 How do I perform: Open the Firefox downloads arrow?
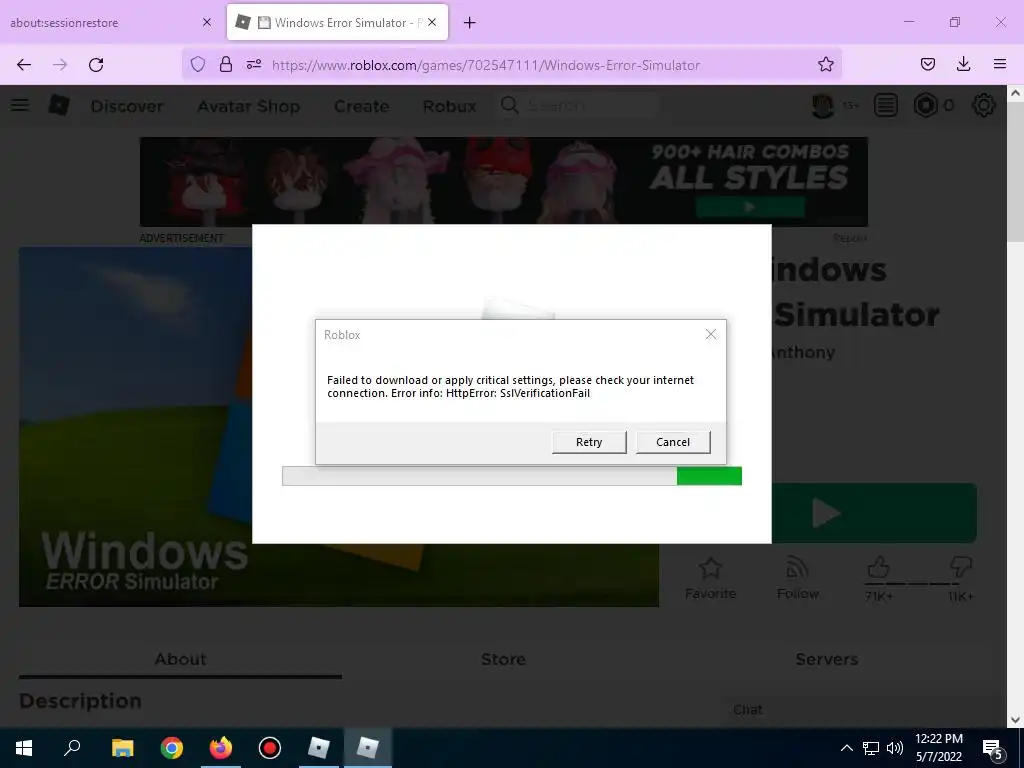click(963, 64)
